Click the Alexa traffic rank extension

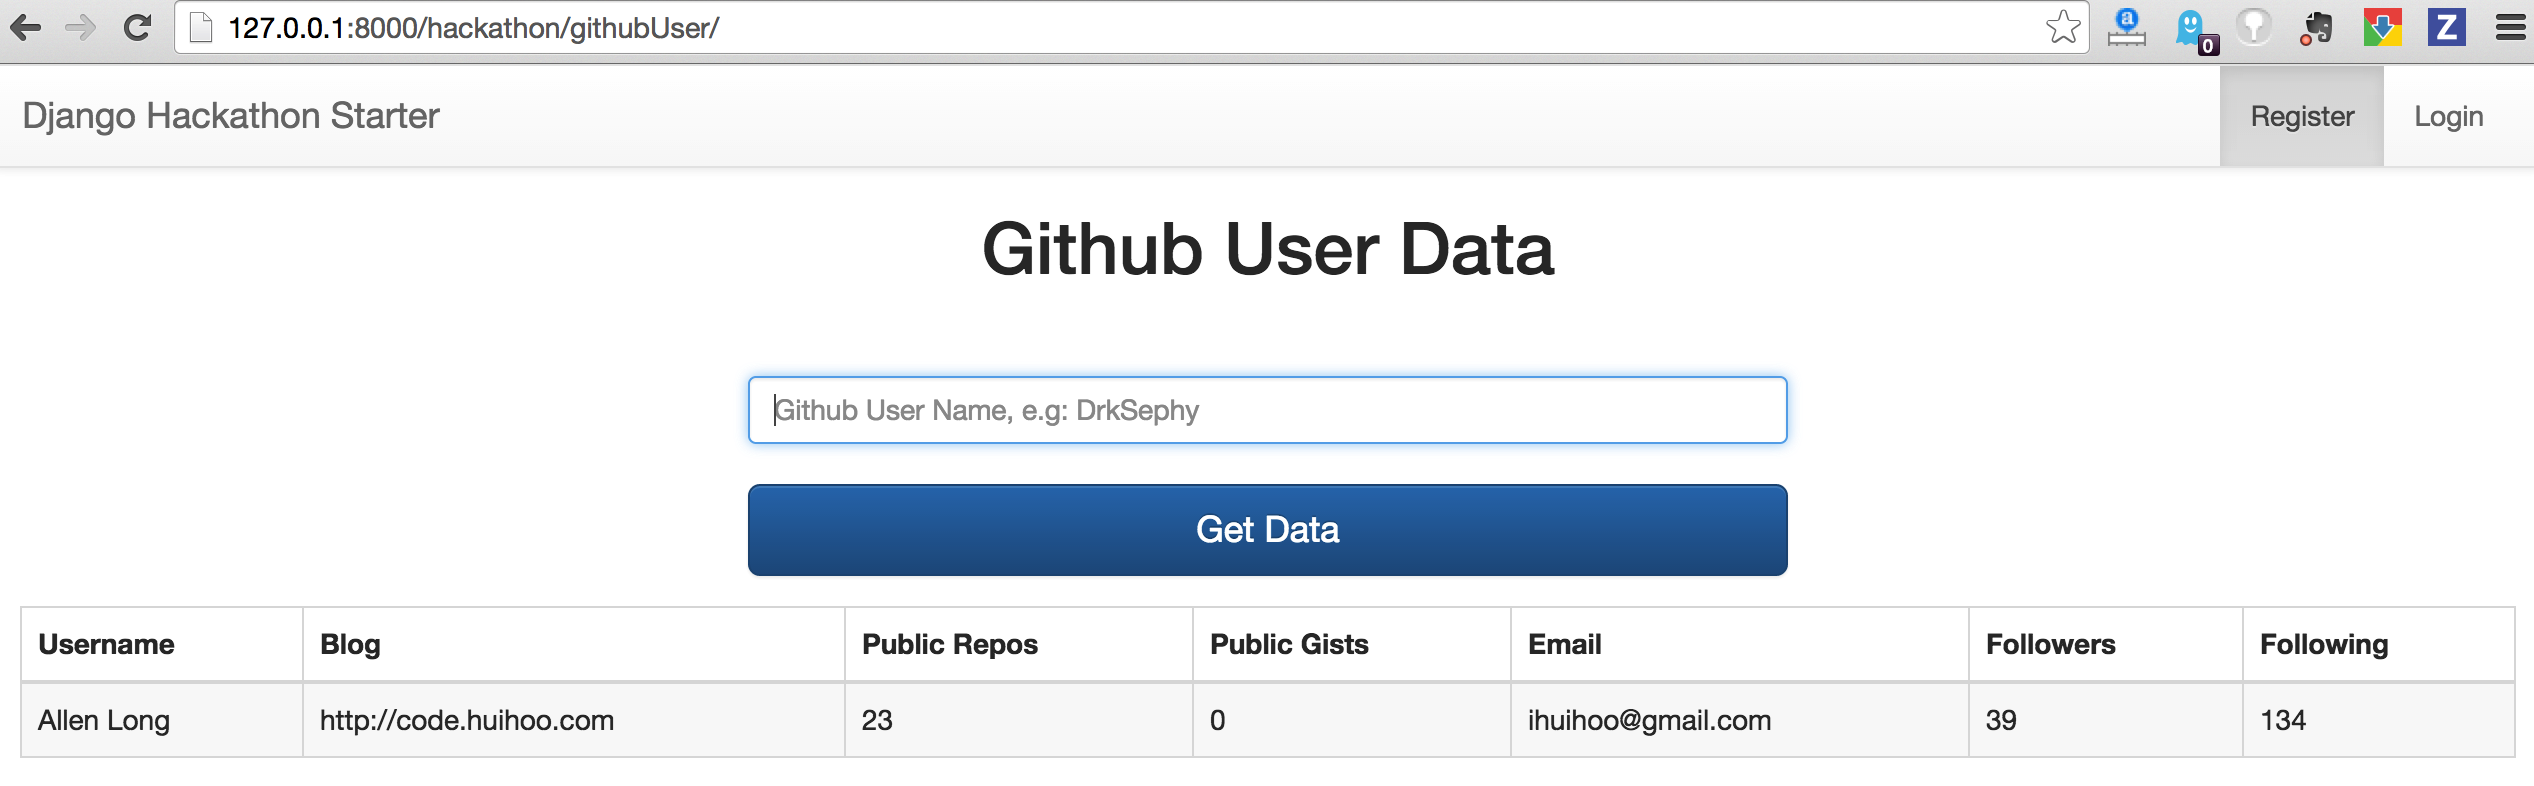click(x=2126, y=28)
